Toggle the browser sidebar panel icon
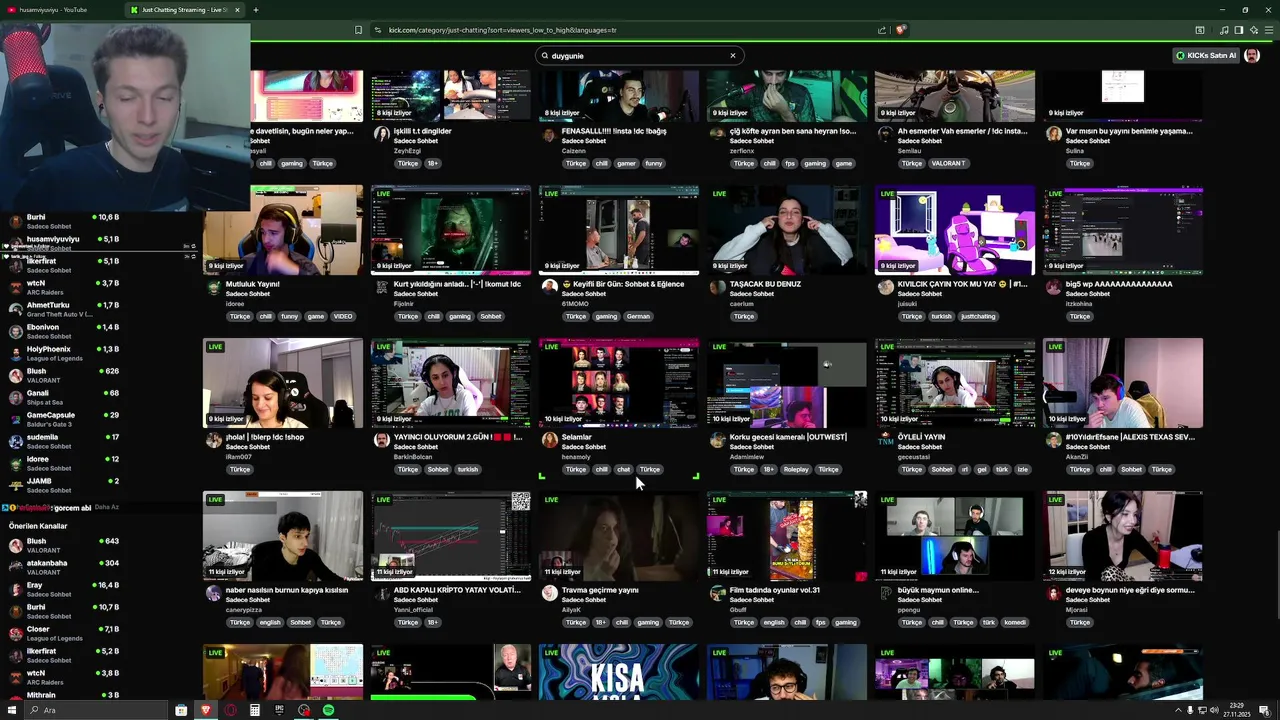The image size is (1280, 720). coord(1238,30)
